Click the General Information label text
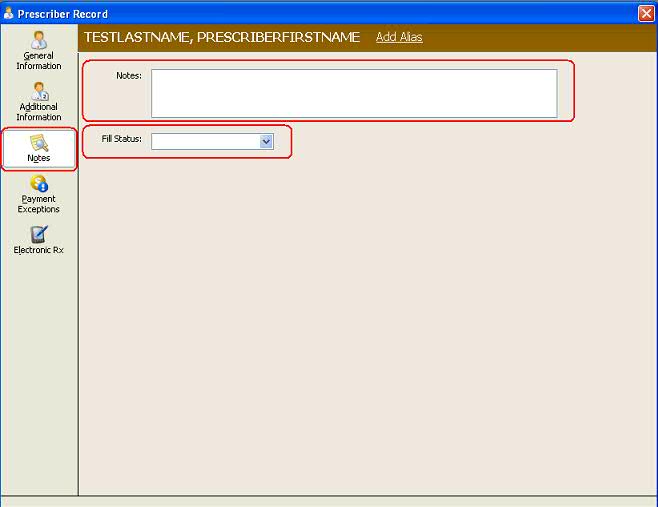Image resolution: width=658 pixels, height=507 pixels. pos(39,61)
